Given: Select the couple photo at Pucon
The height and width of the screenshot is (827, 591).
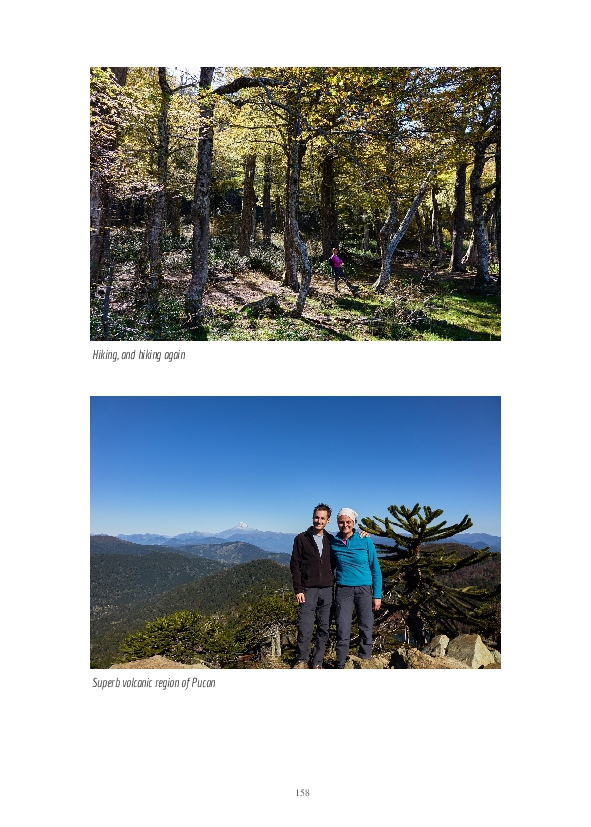Looking at the screenshot, I should [x=295, y=532].
